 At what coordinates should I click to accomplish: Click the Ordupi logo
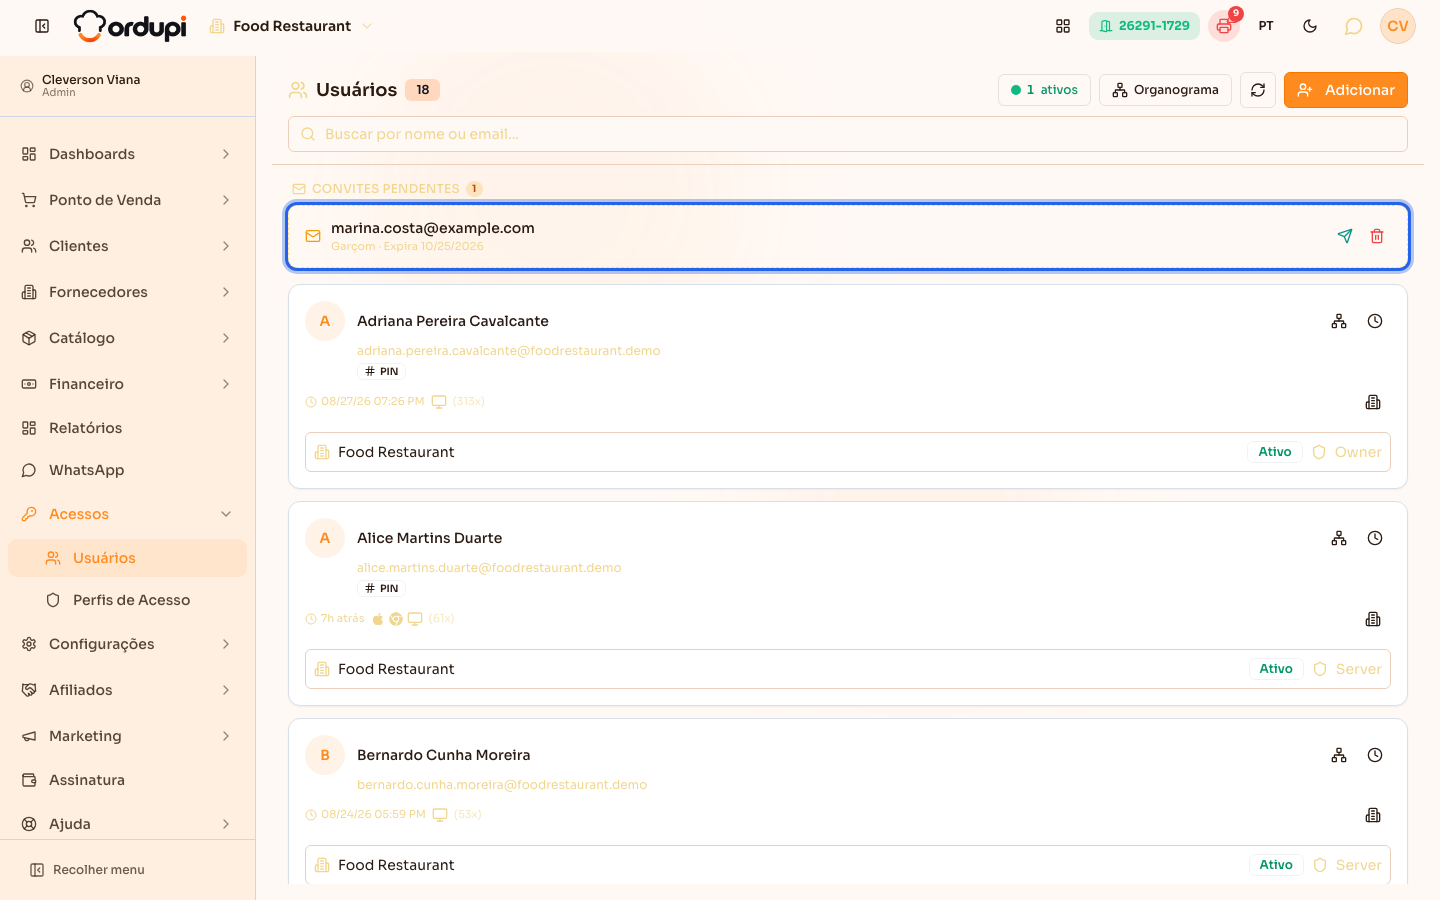tap(130, 26)
